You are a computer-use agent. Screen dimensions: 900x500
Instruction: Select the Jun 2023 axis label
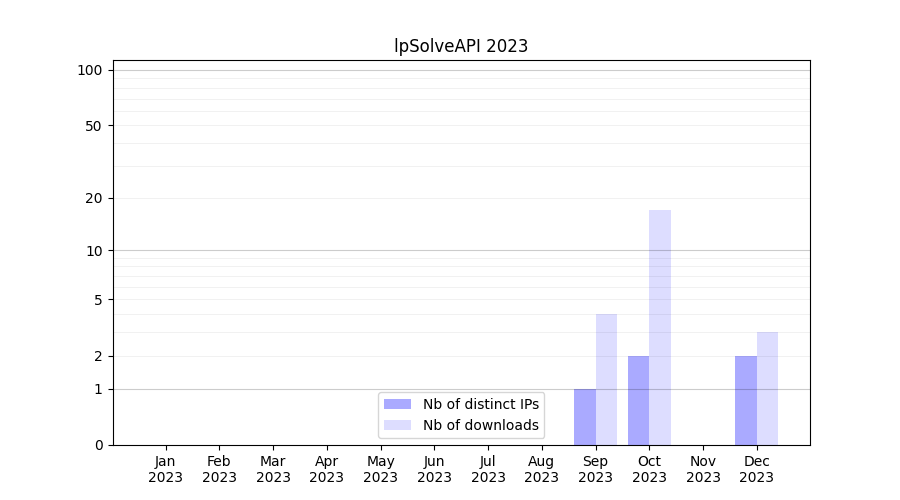(434, 469)
